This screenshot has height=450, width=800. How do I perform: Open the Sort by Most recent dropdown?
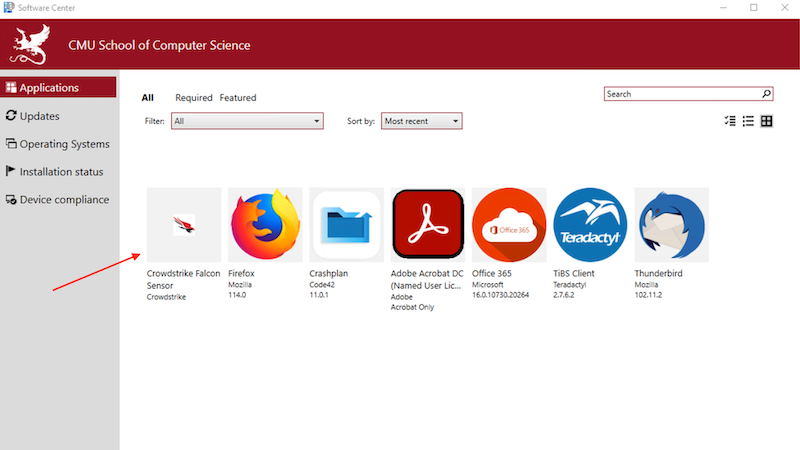[421, 121]
